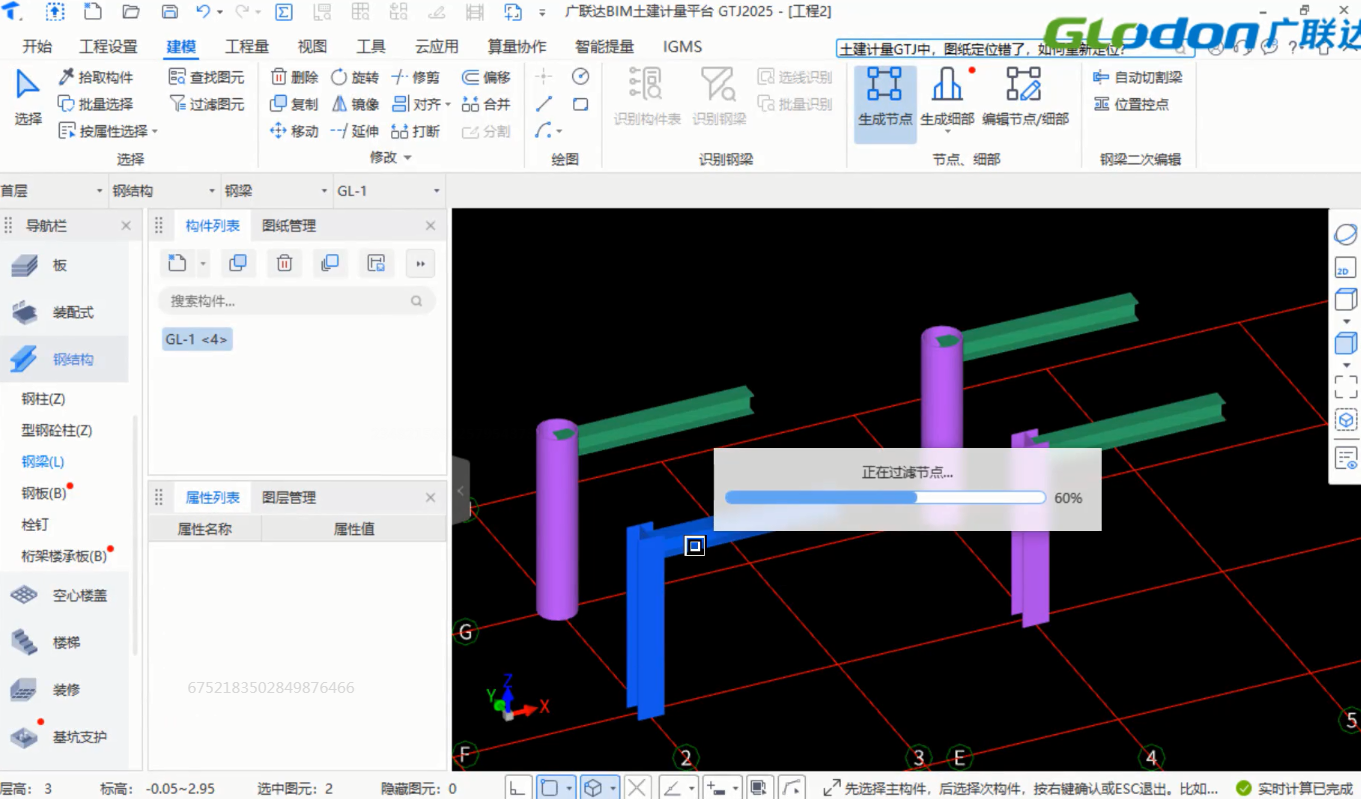Toggle the polyline snap button in the status bar

tap(791, 788)
